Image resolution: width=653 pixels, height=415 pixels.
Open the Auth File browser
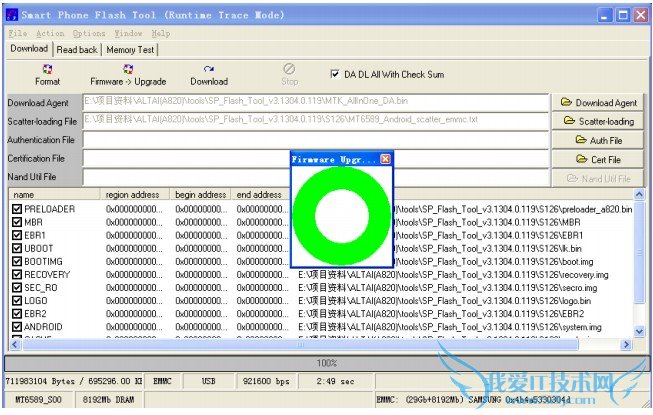599,140
